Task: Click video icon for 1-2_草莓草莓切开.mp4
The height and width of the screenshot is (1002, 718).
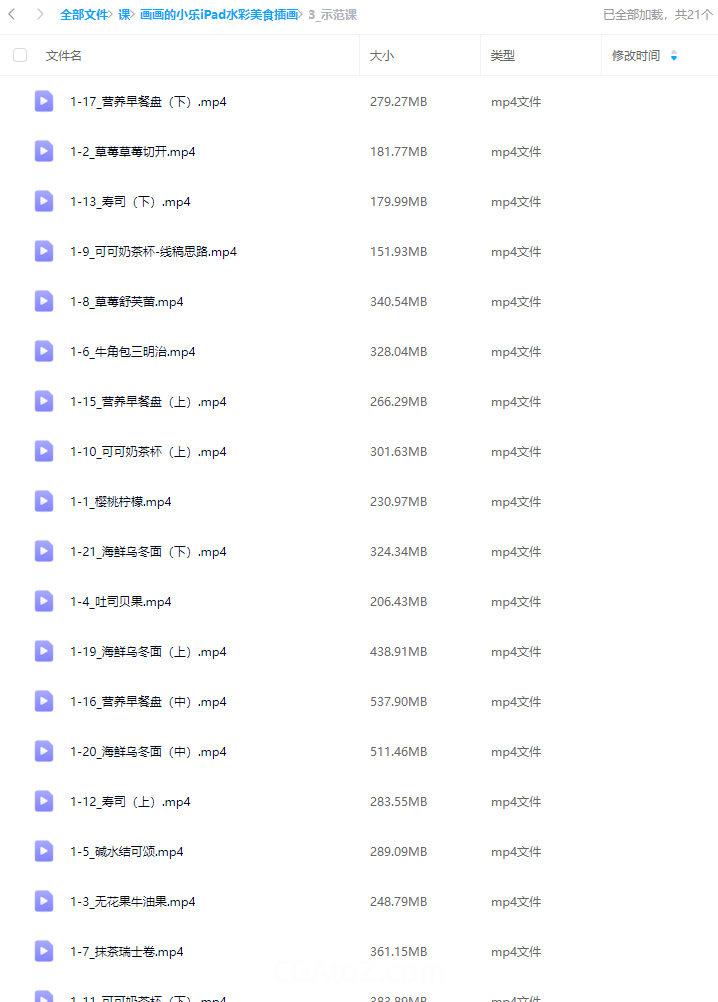Action: coord(43,151)
